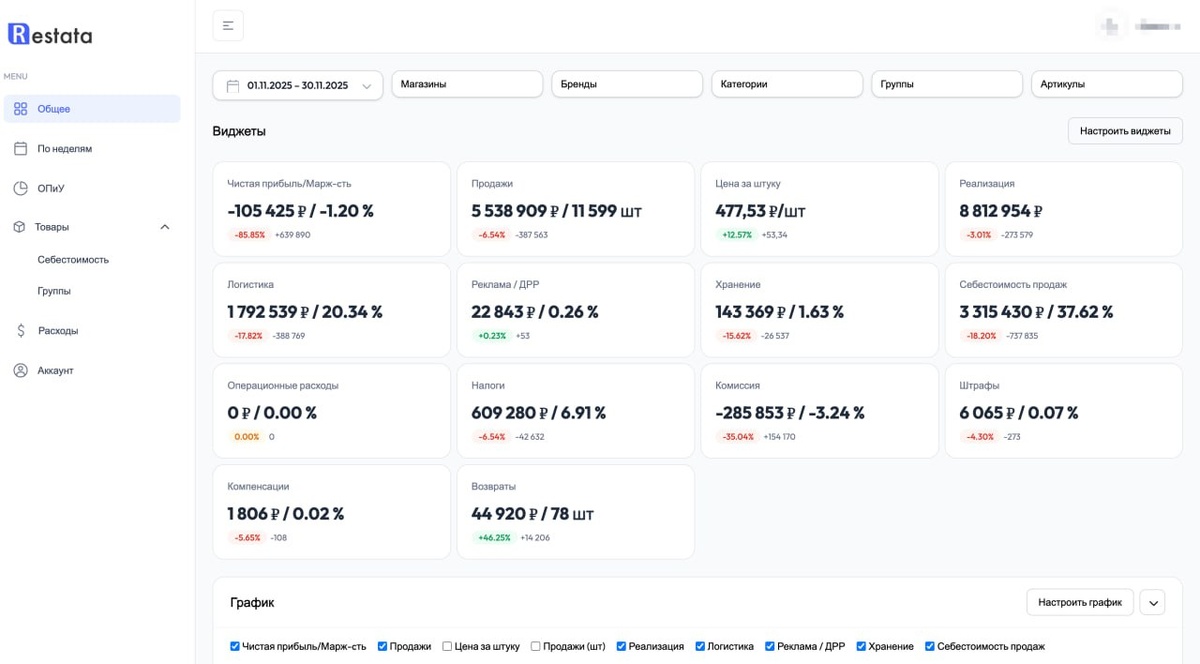Uncheck the Хранение chart checkbox
1200x664 pixels.
[861, 646]
